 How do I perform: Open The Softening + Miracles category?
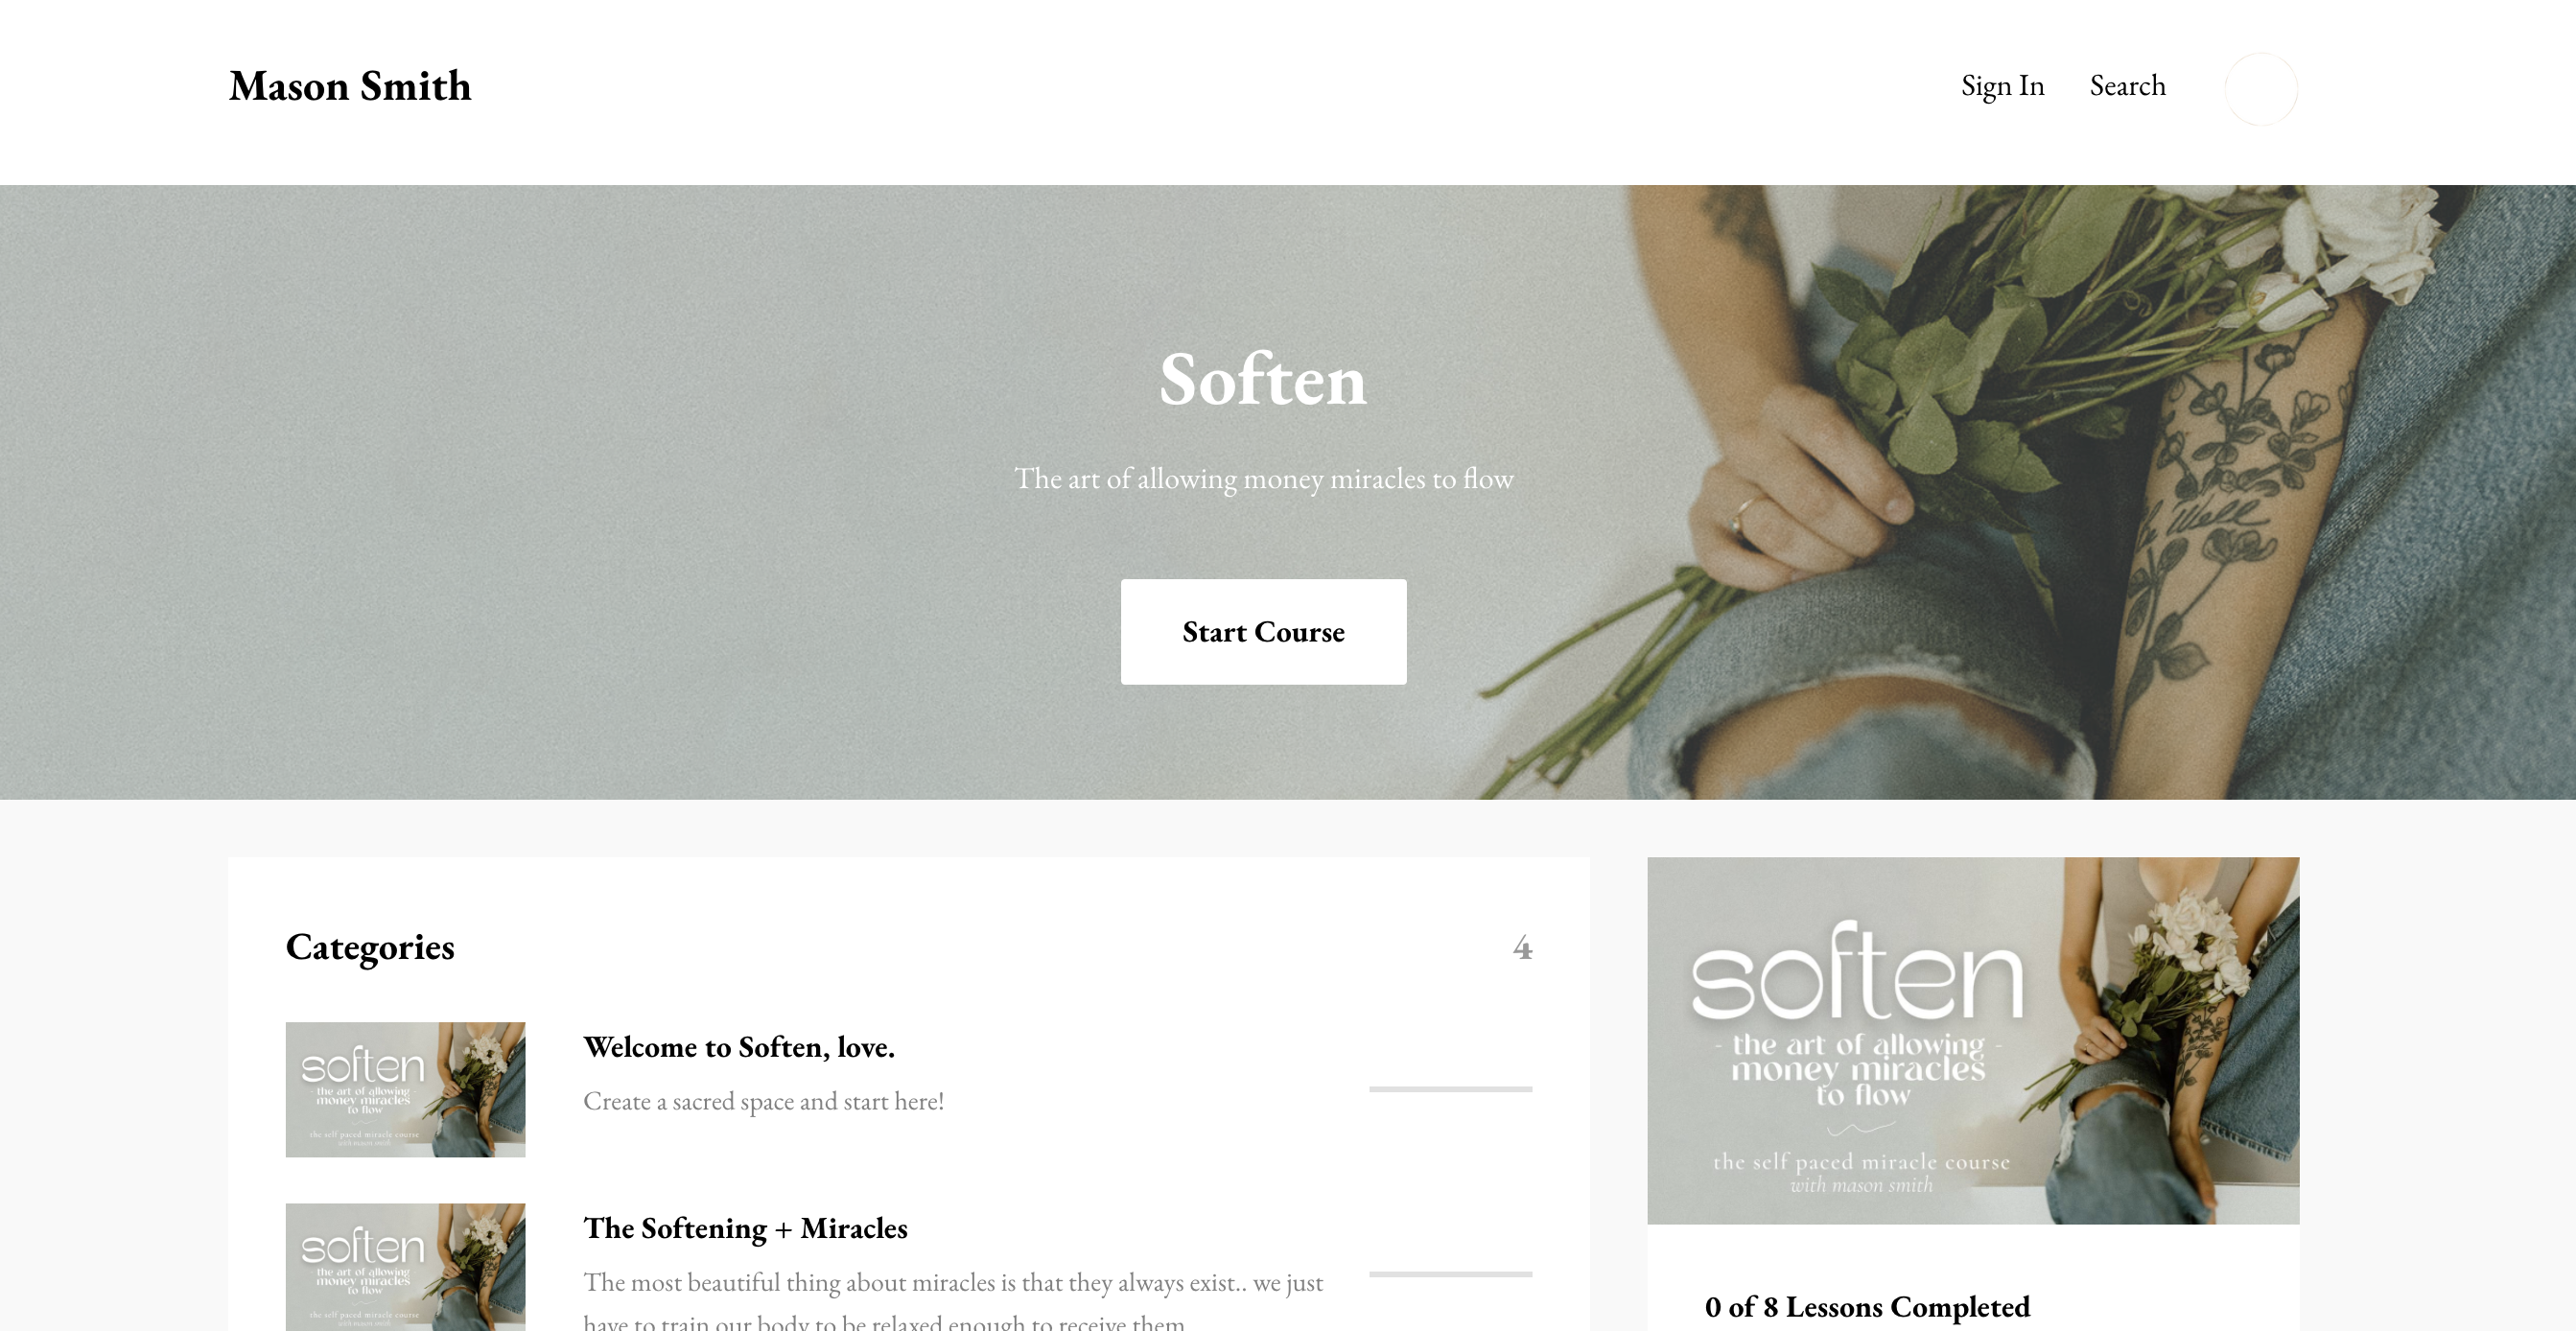click(745, 1228)
